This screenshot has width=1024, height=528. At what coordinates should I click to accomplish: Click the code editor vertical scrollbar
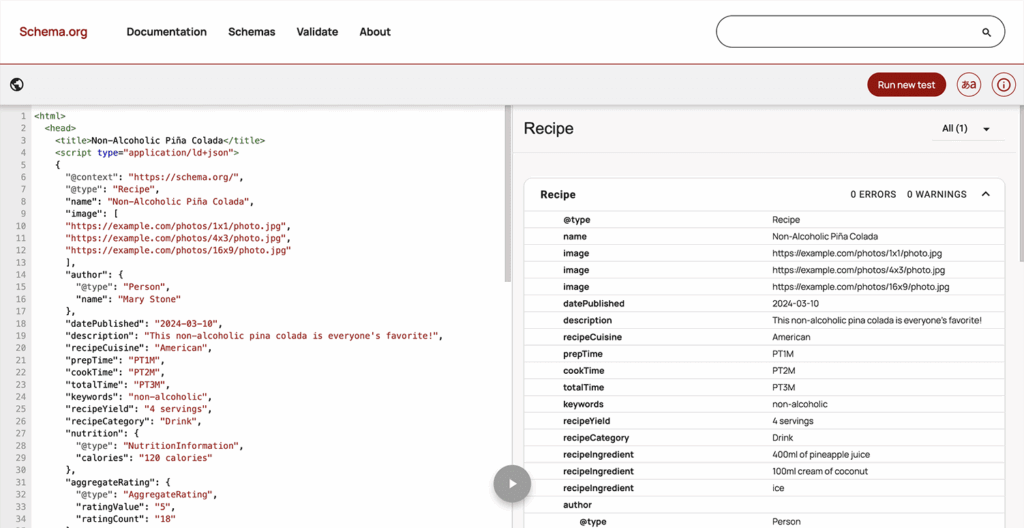point(507,194)
